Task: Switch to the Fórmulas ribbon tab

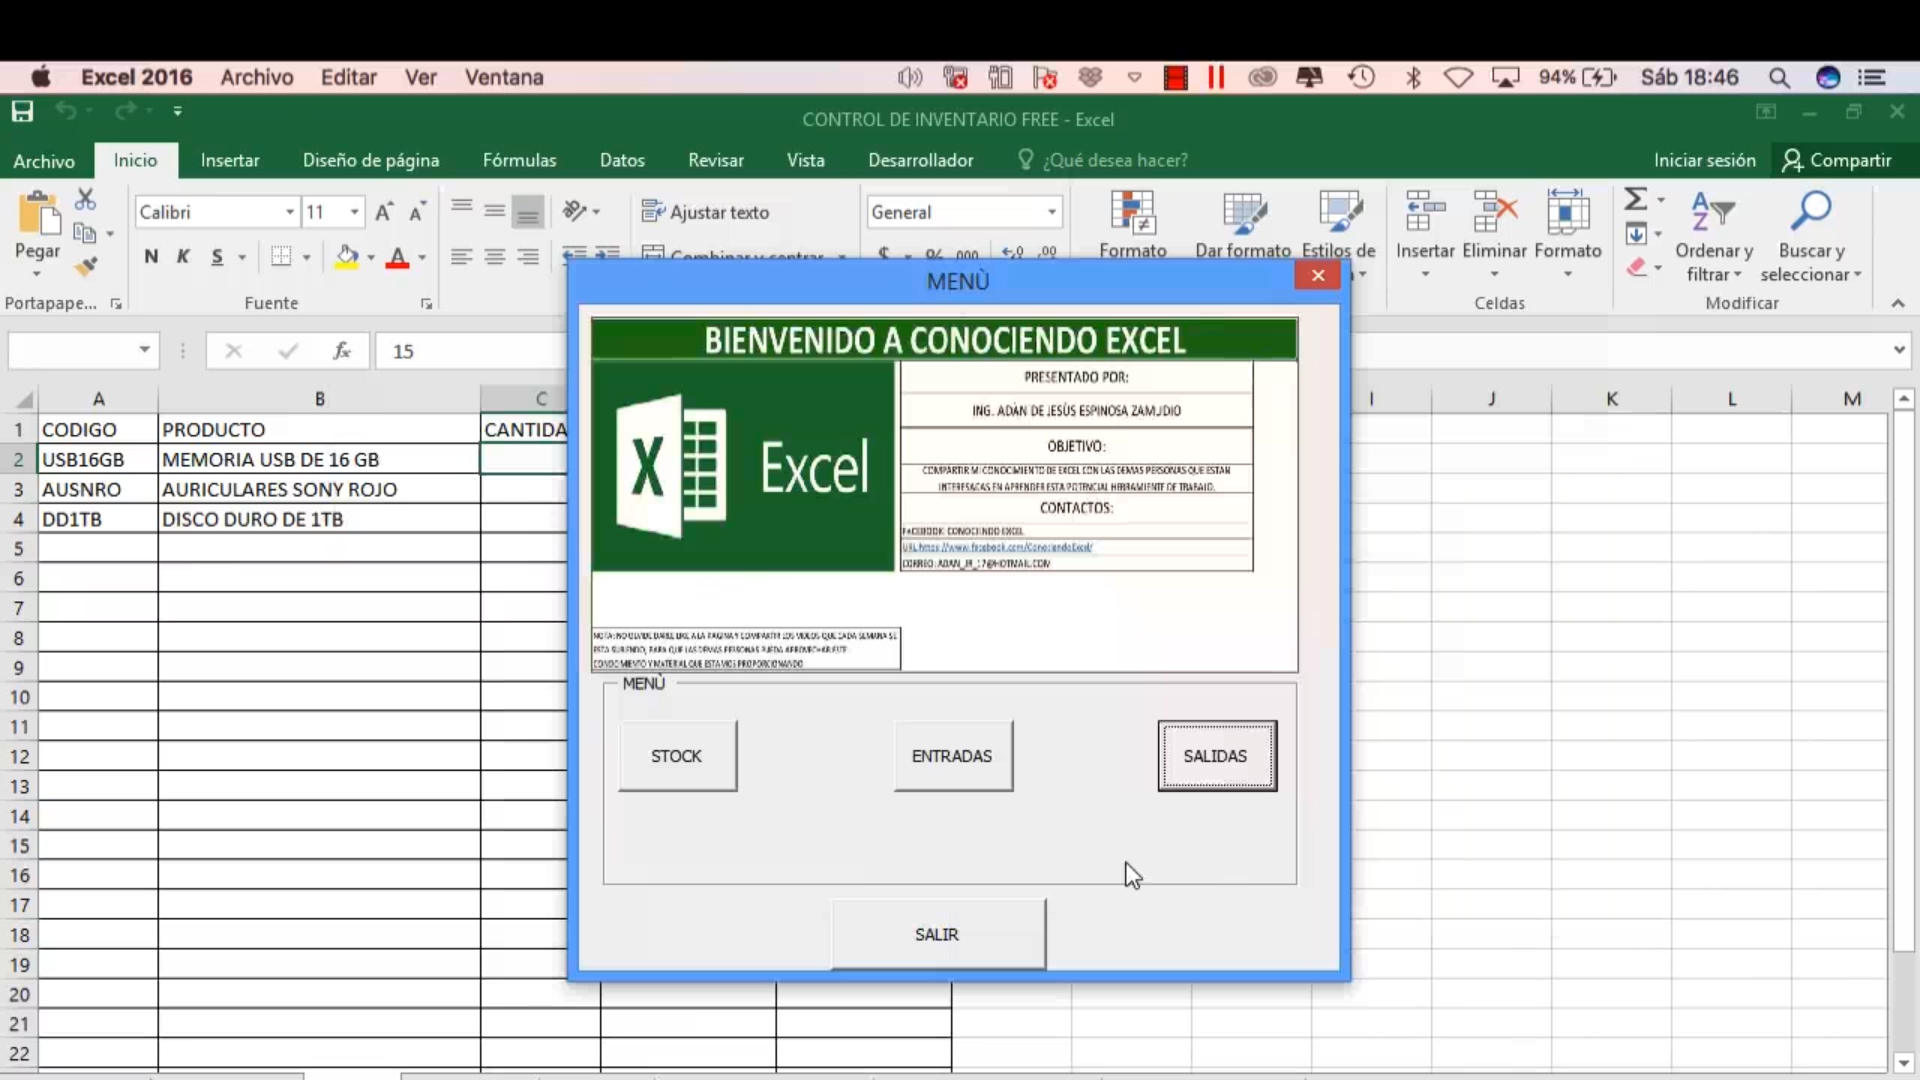Action: coord(519,160)
